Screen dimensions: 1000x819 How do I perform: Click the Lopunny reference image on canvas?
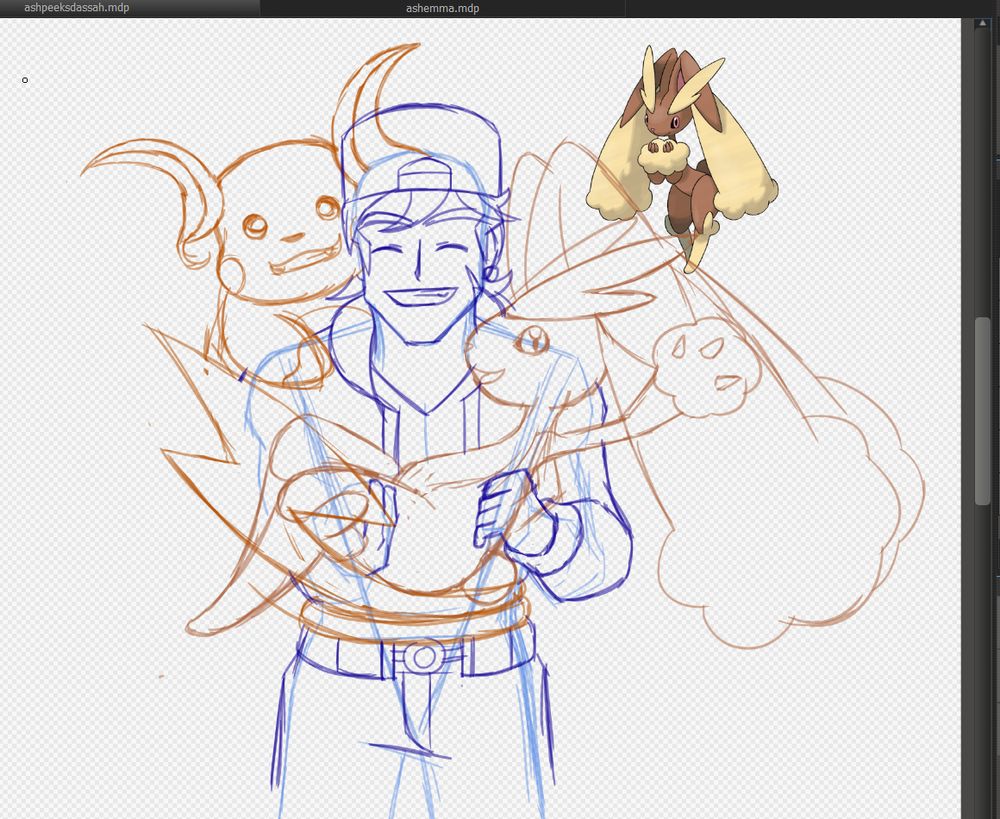682,159
